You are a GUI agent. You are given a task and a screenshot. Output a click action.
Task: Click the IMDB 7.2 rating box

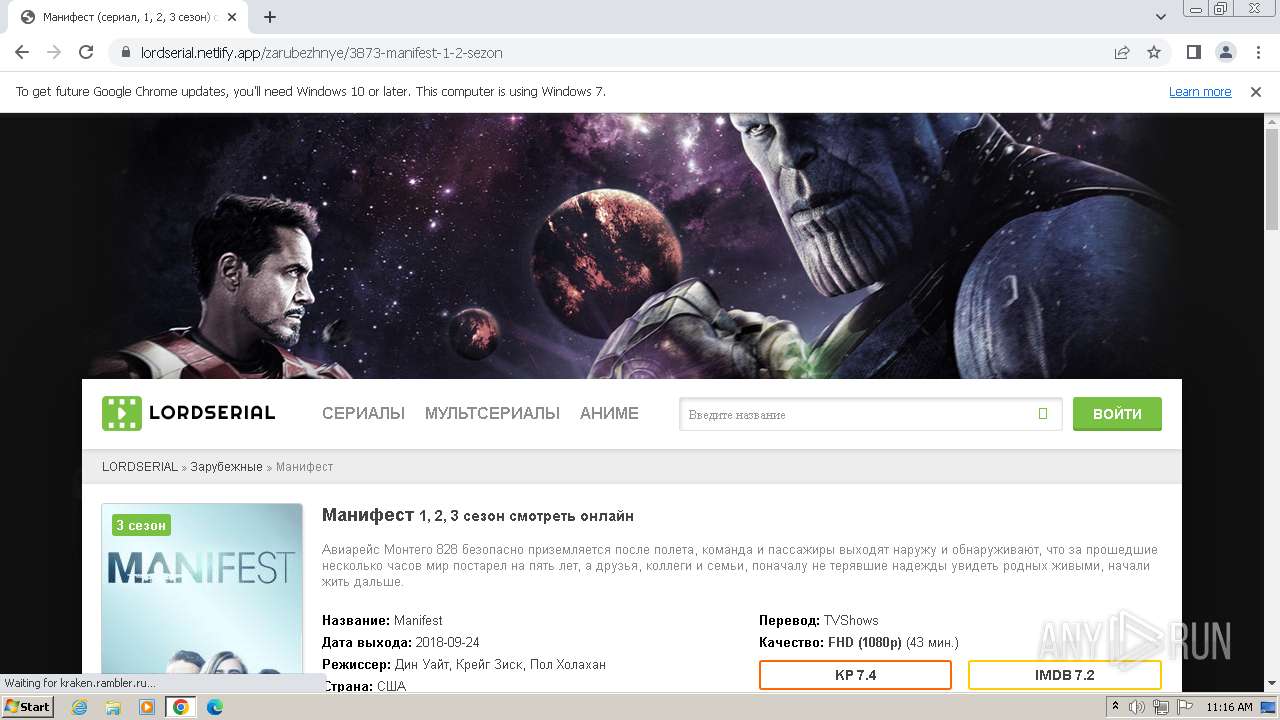1064,675
